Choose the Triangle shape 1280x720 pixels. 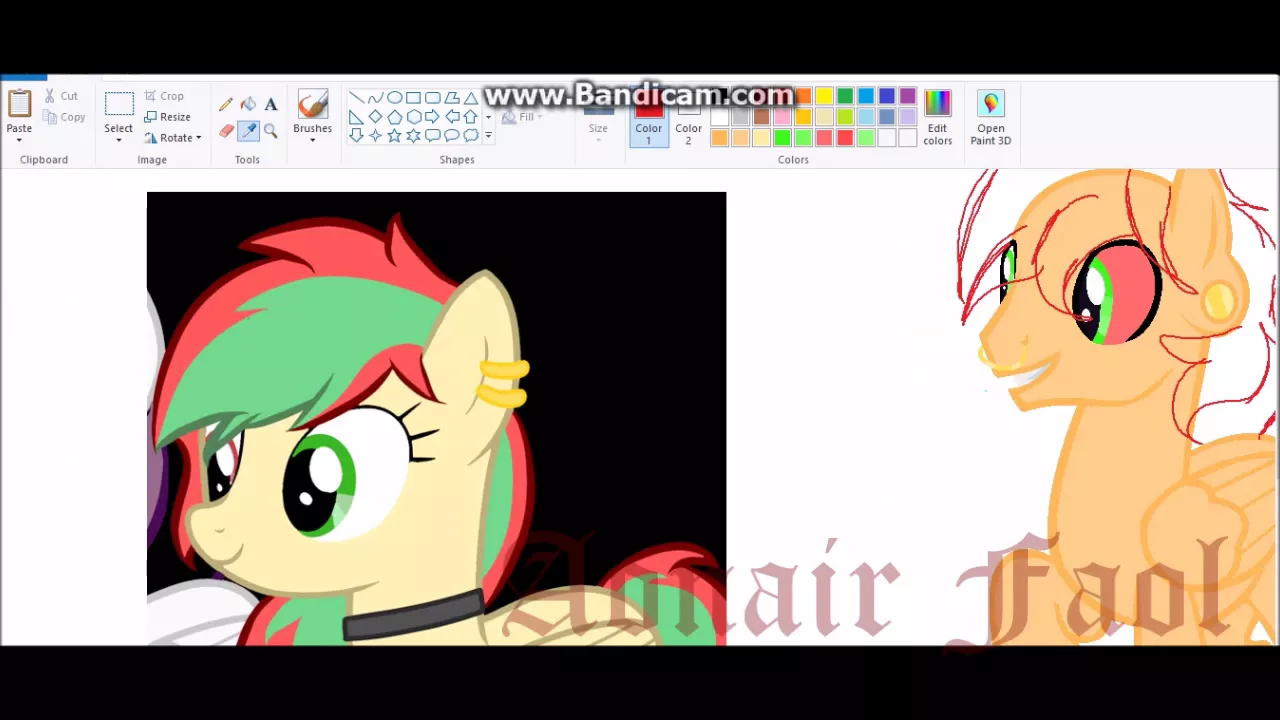pyautogui.click(x=470, y=98)
